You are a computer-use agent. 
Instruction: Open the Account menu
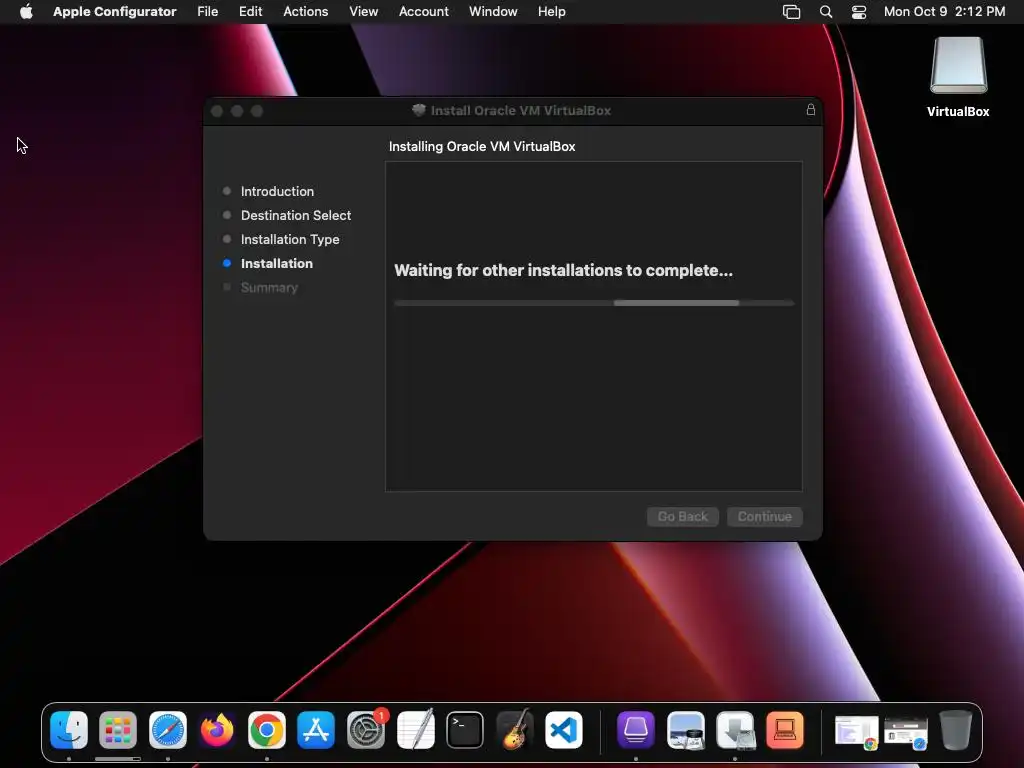pos(424,12)
